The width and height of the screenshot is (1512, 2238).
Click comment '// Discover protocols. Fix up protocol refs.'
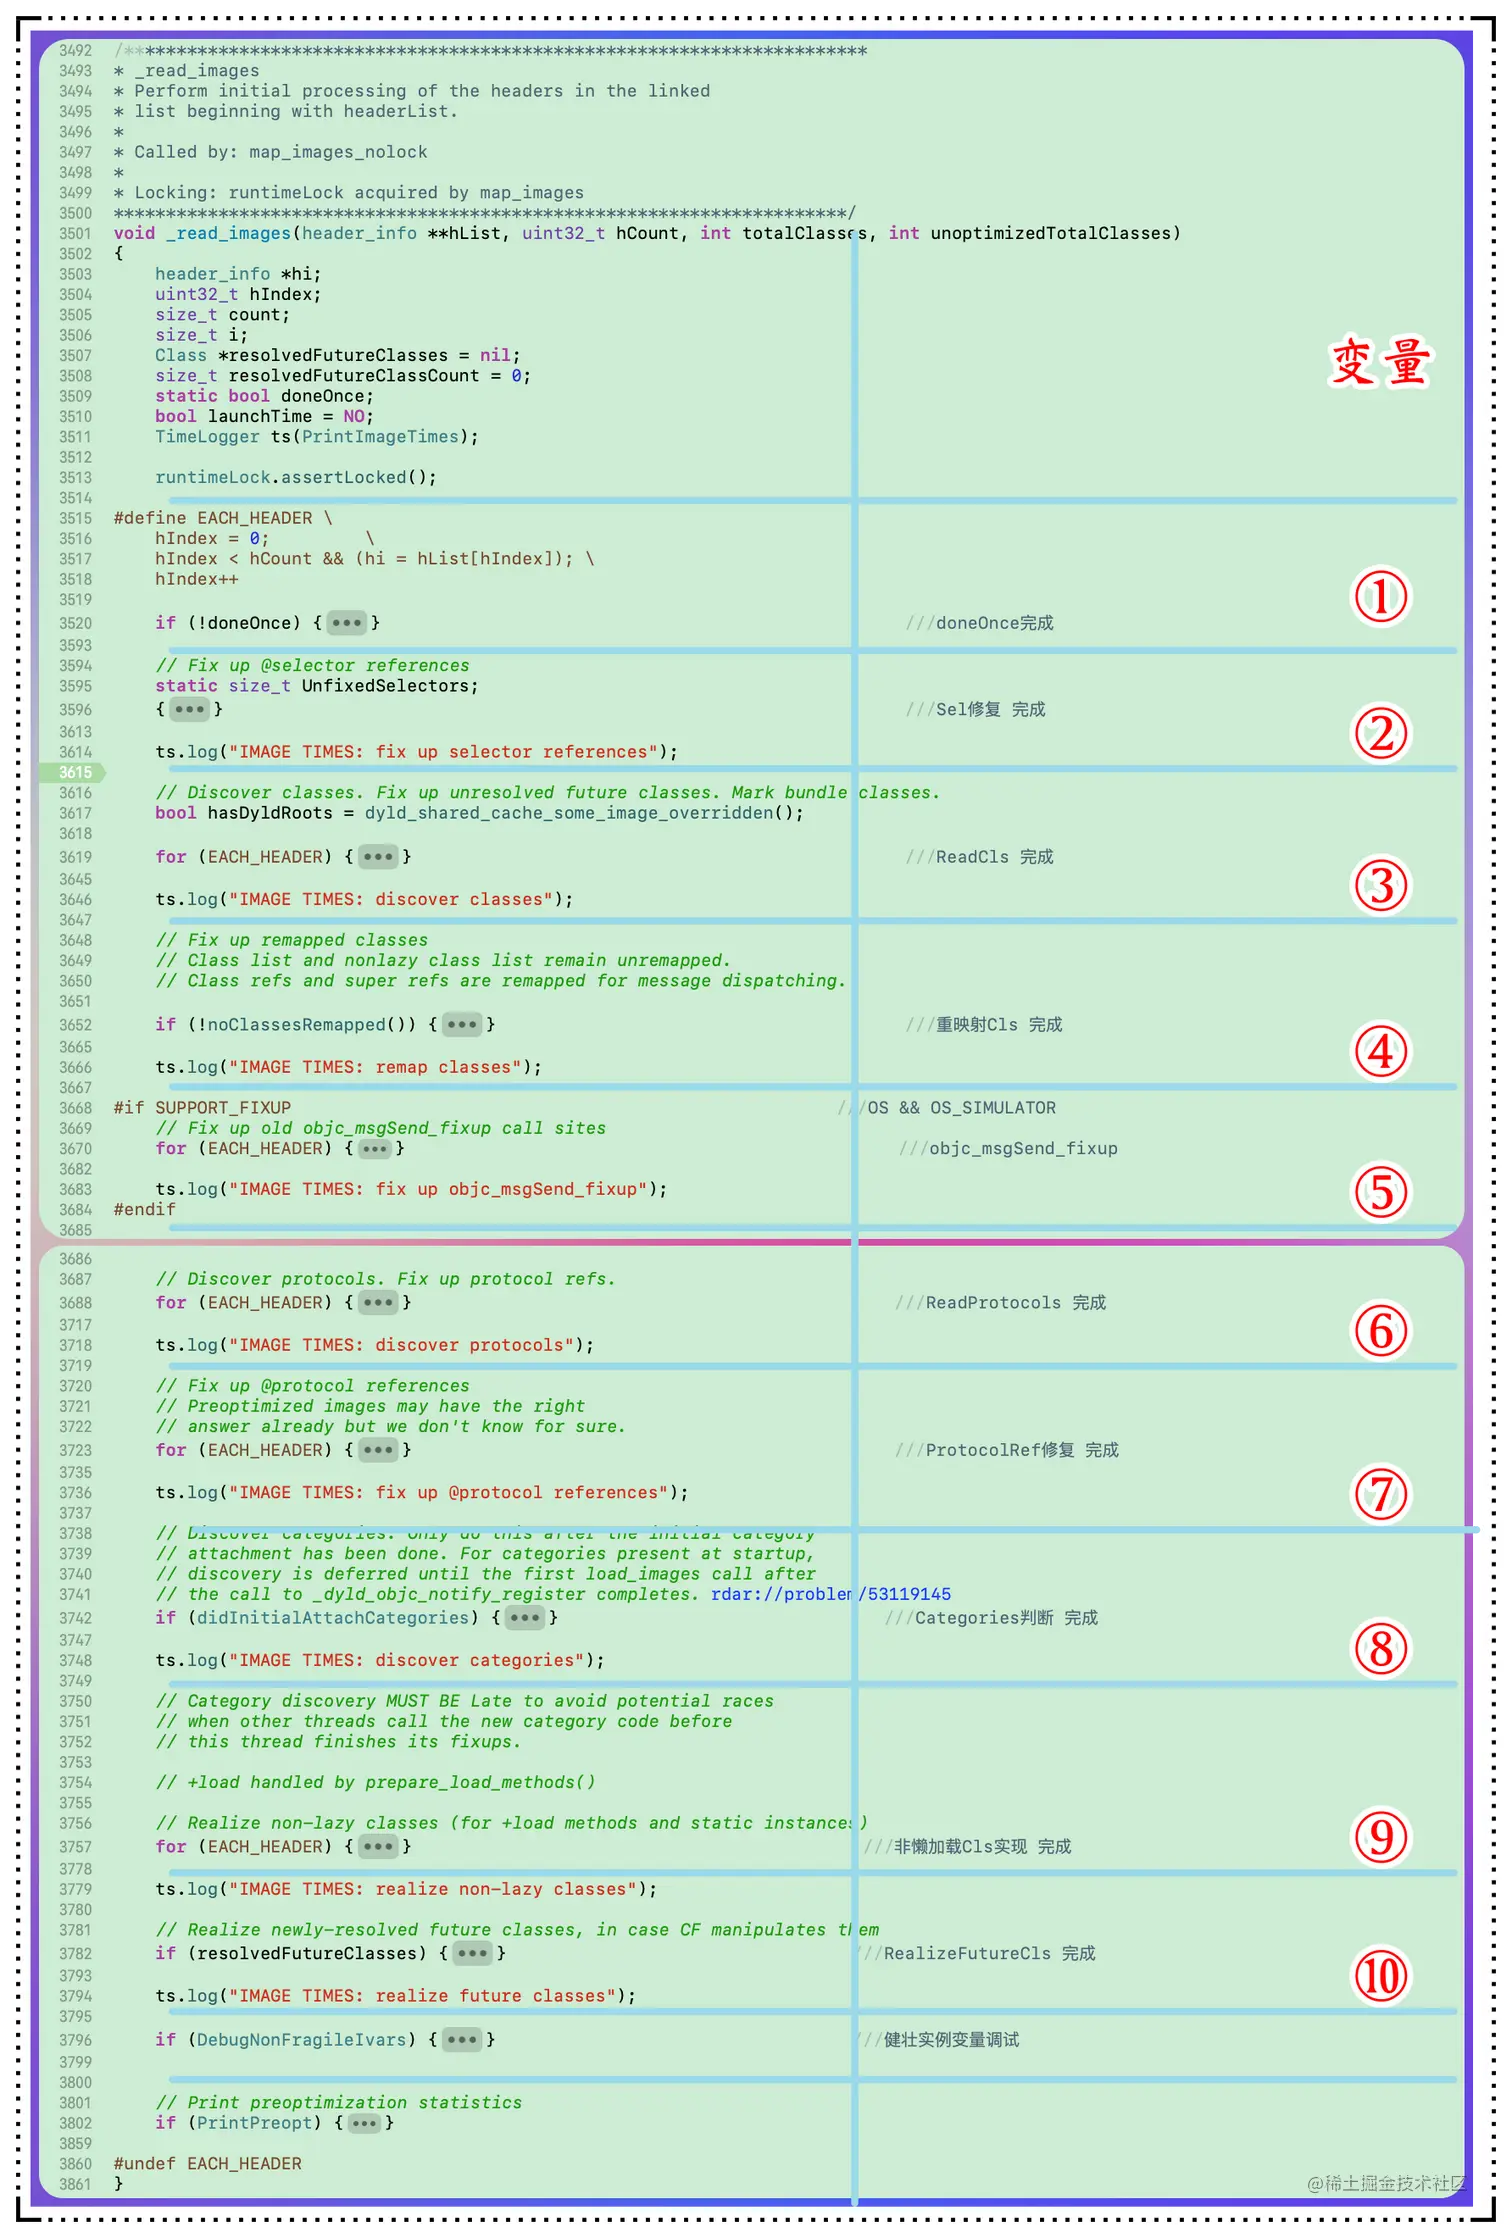(x=386, y=1280)
